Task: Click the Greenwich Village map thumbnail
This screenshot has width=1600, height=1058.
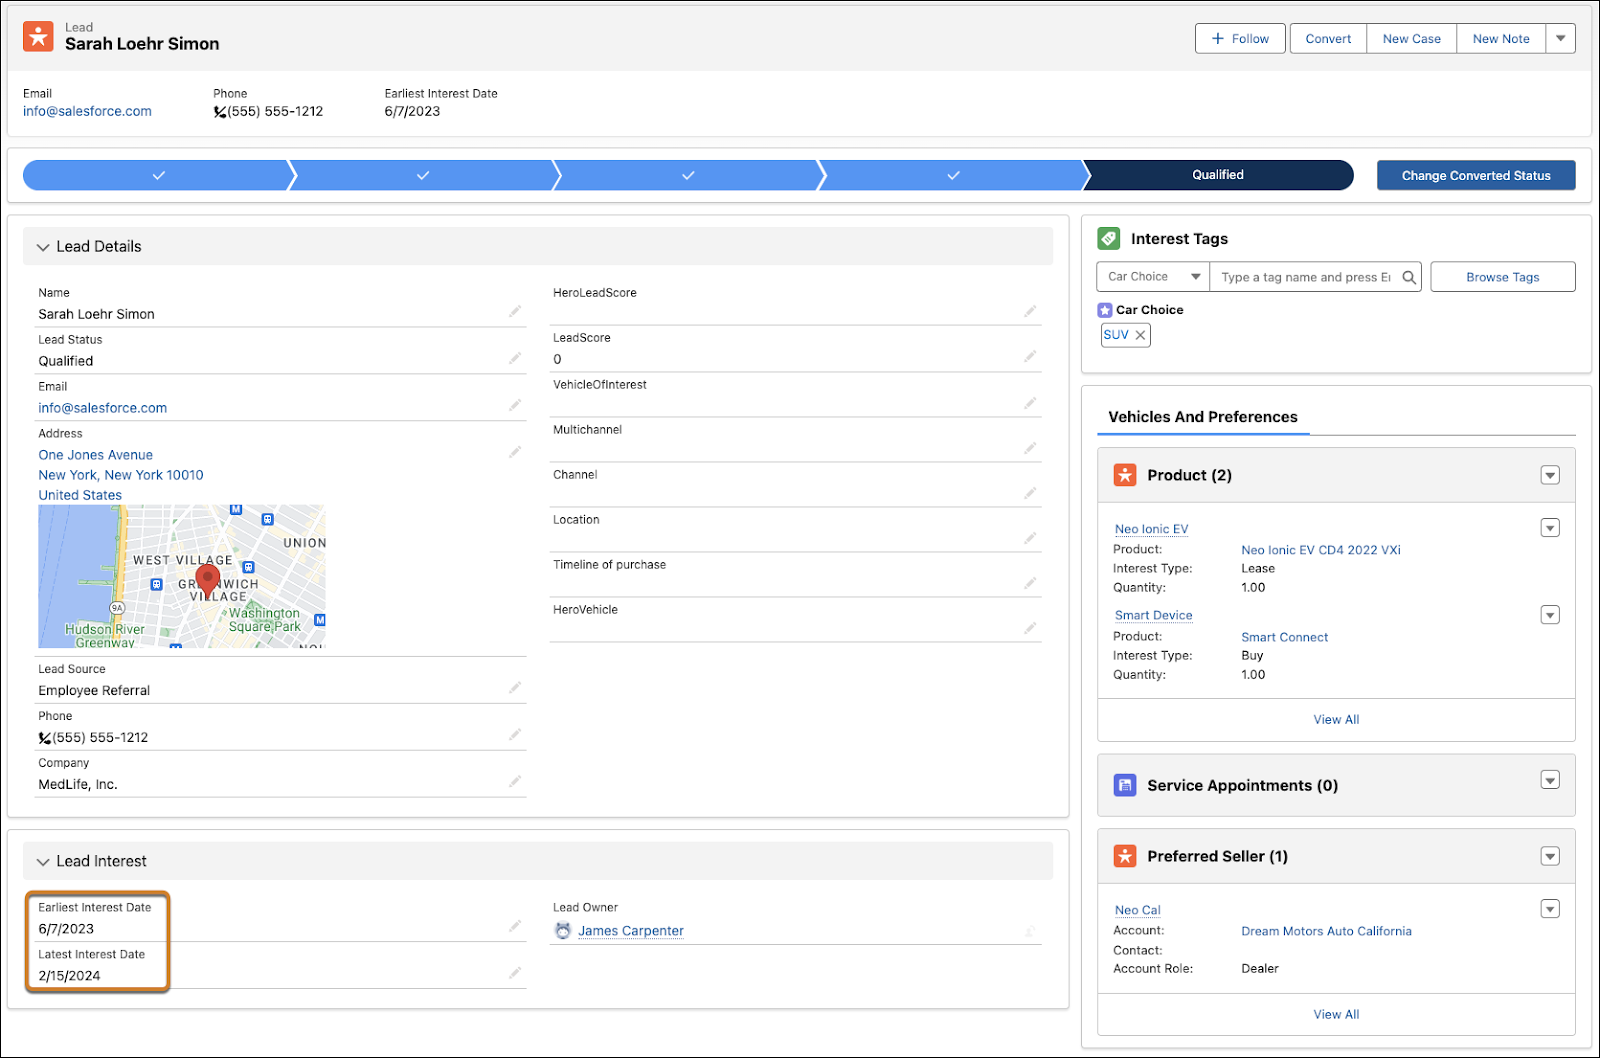Action: (182, 577)
